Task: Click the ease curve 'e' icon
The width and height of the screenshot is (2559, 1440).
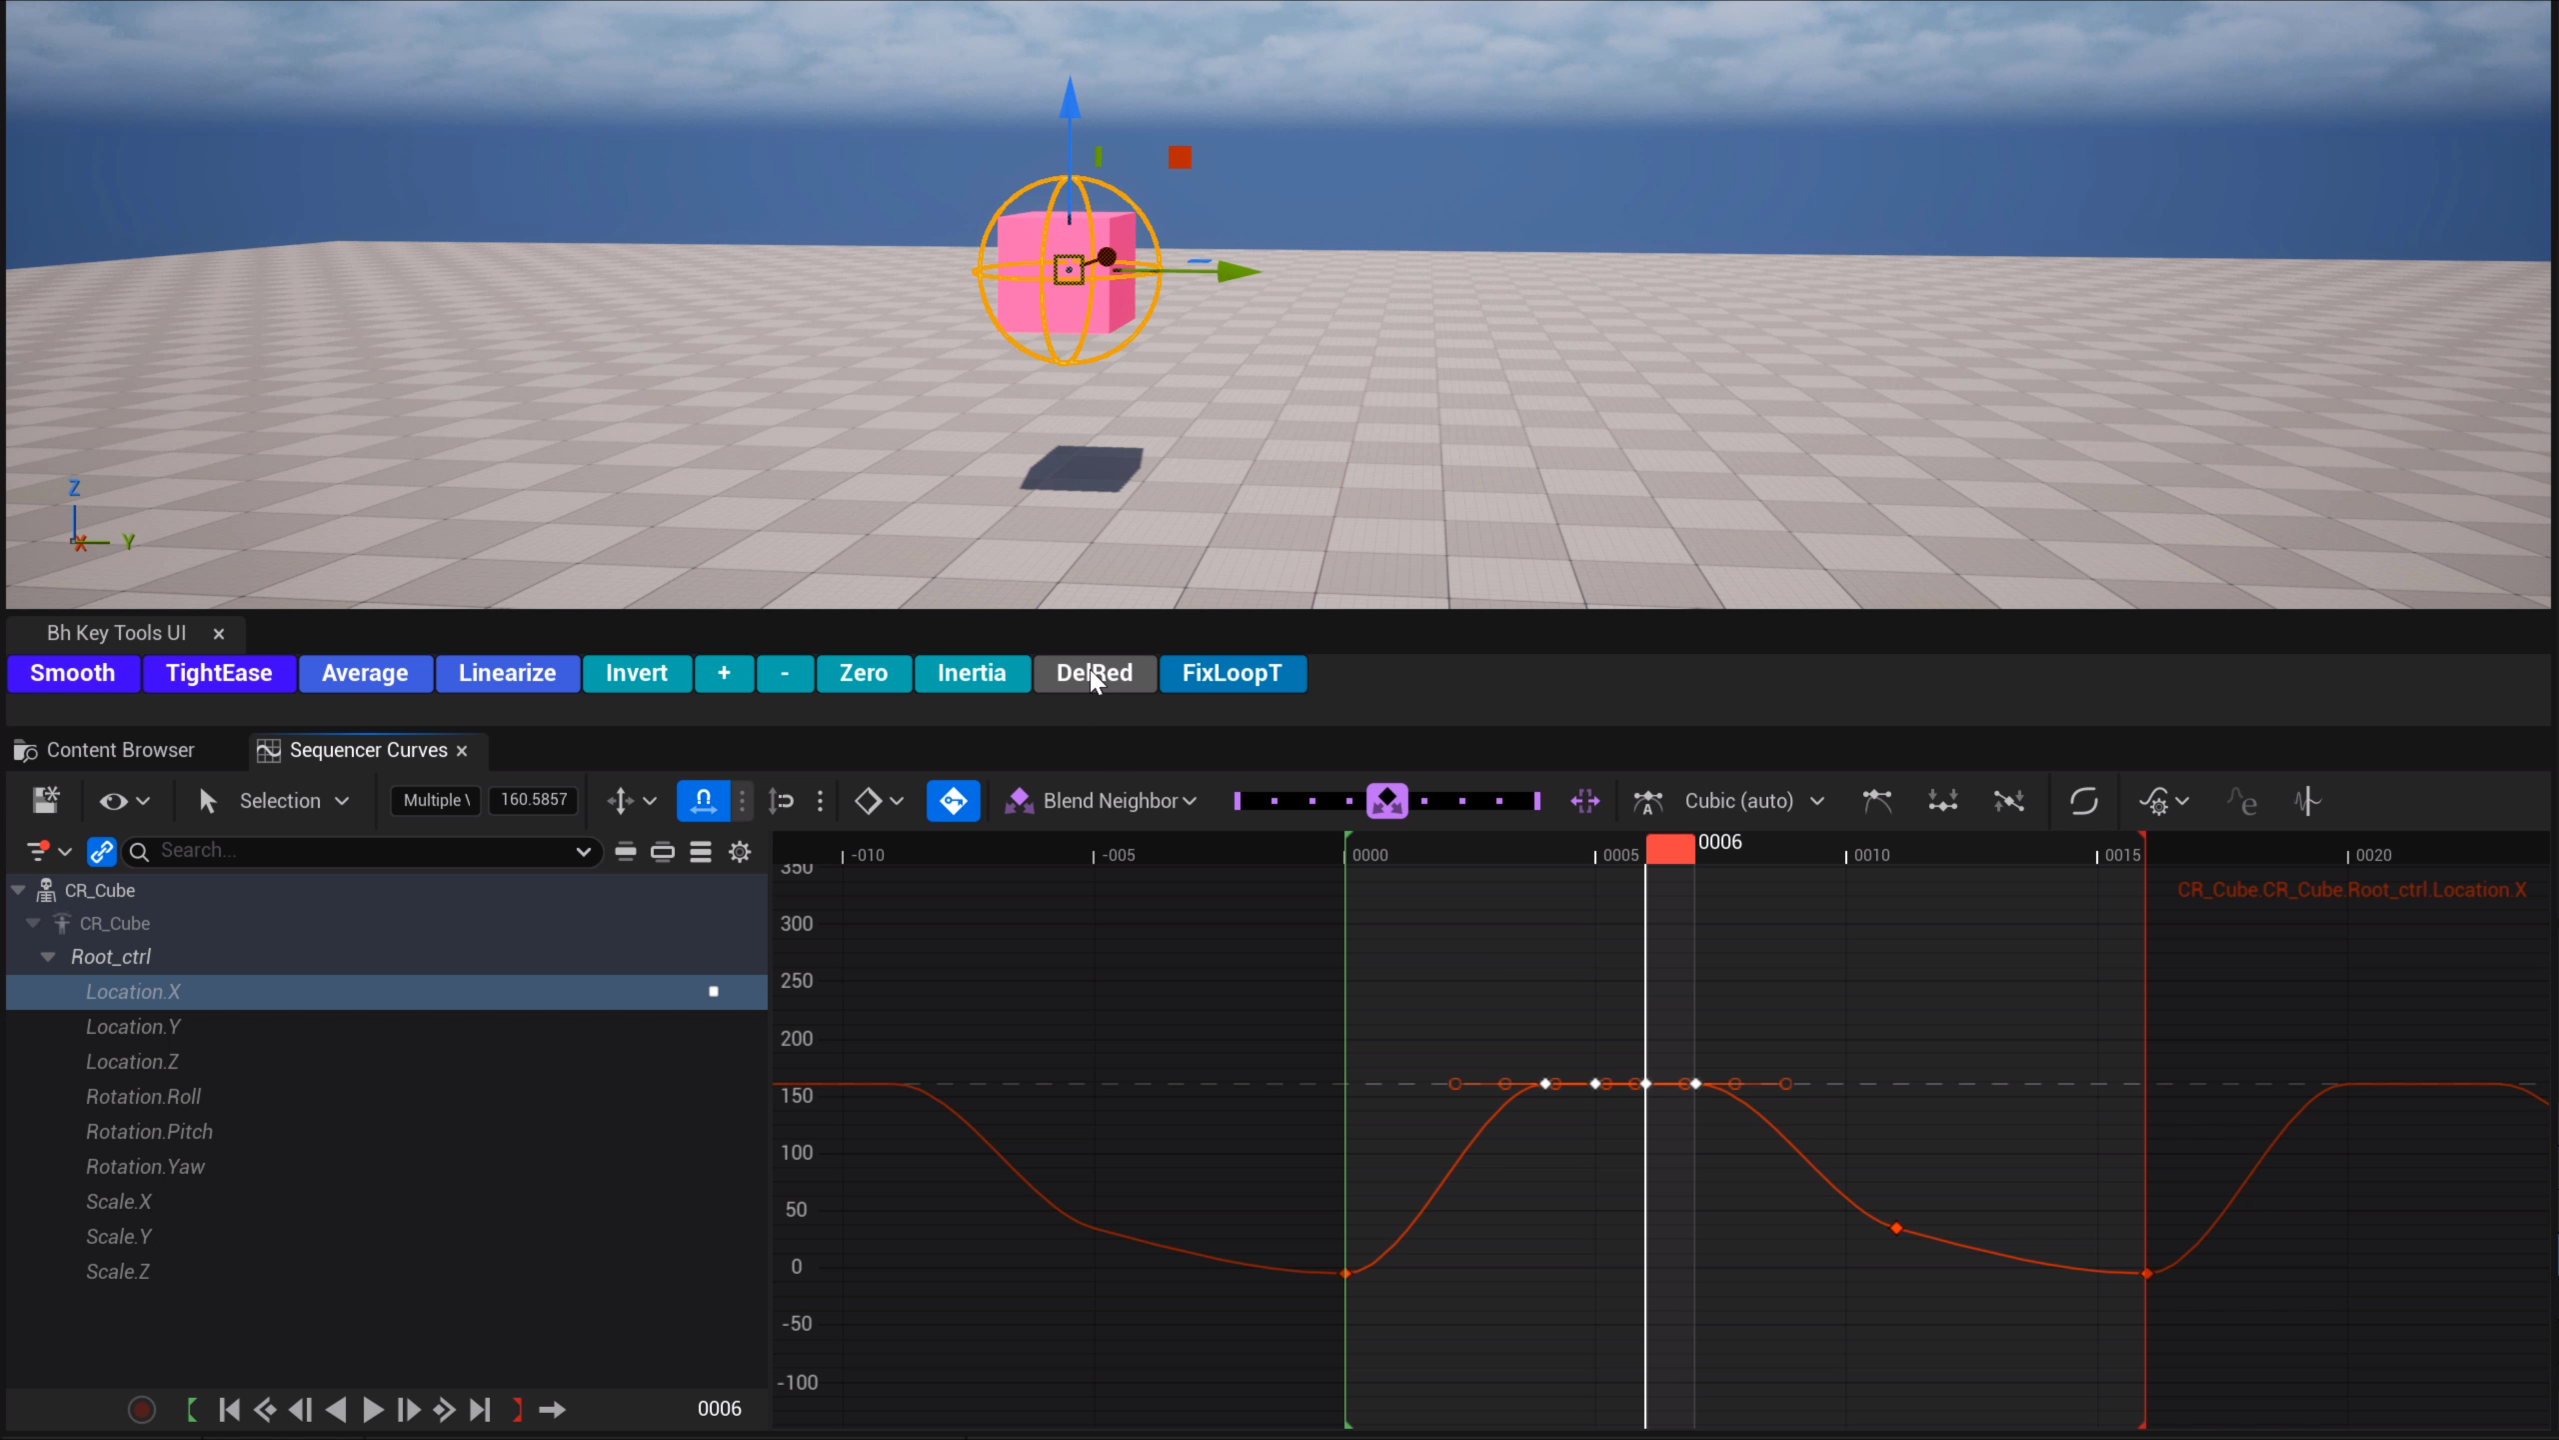Action: (2242, 801)
